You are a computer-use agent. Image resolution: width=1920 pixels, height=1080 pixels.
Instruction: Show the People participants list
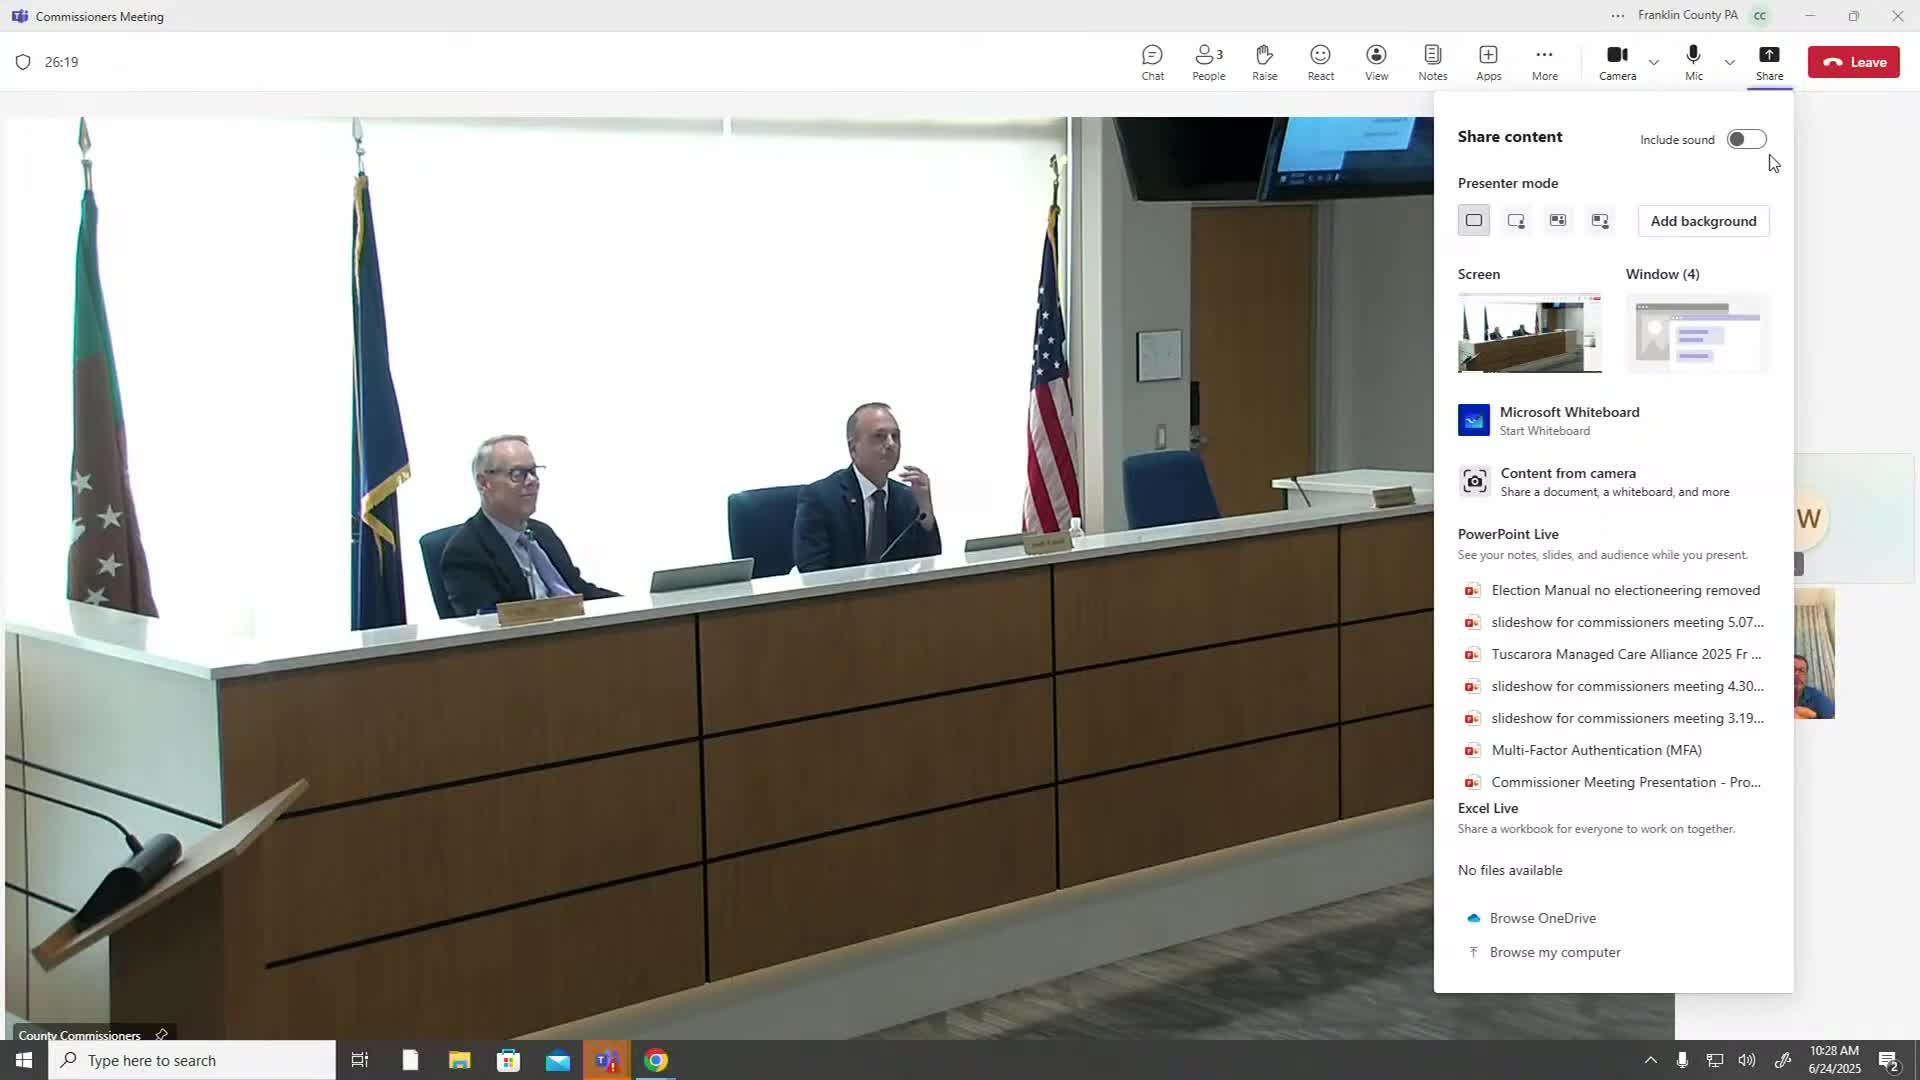tap(1208, 62)
